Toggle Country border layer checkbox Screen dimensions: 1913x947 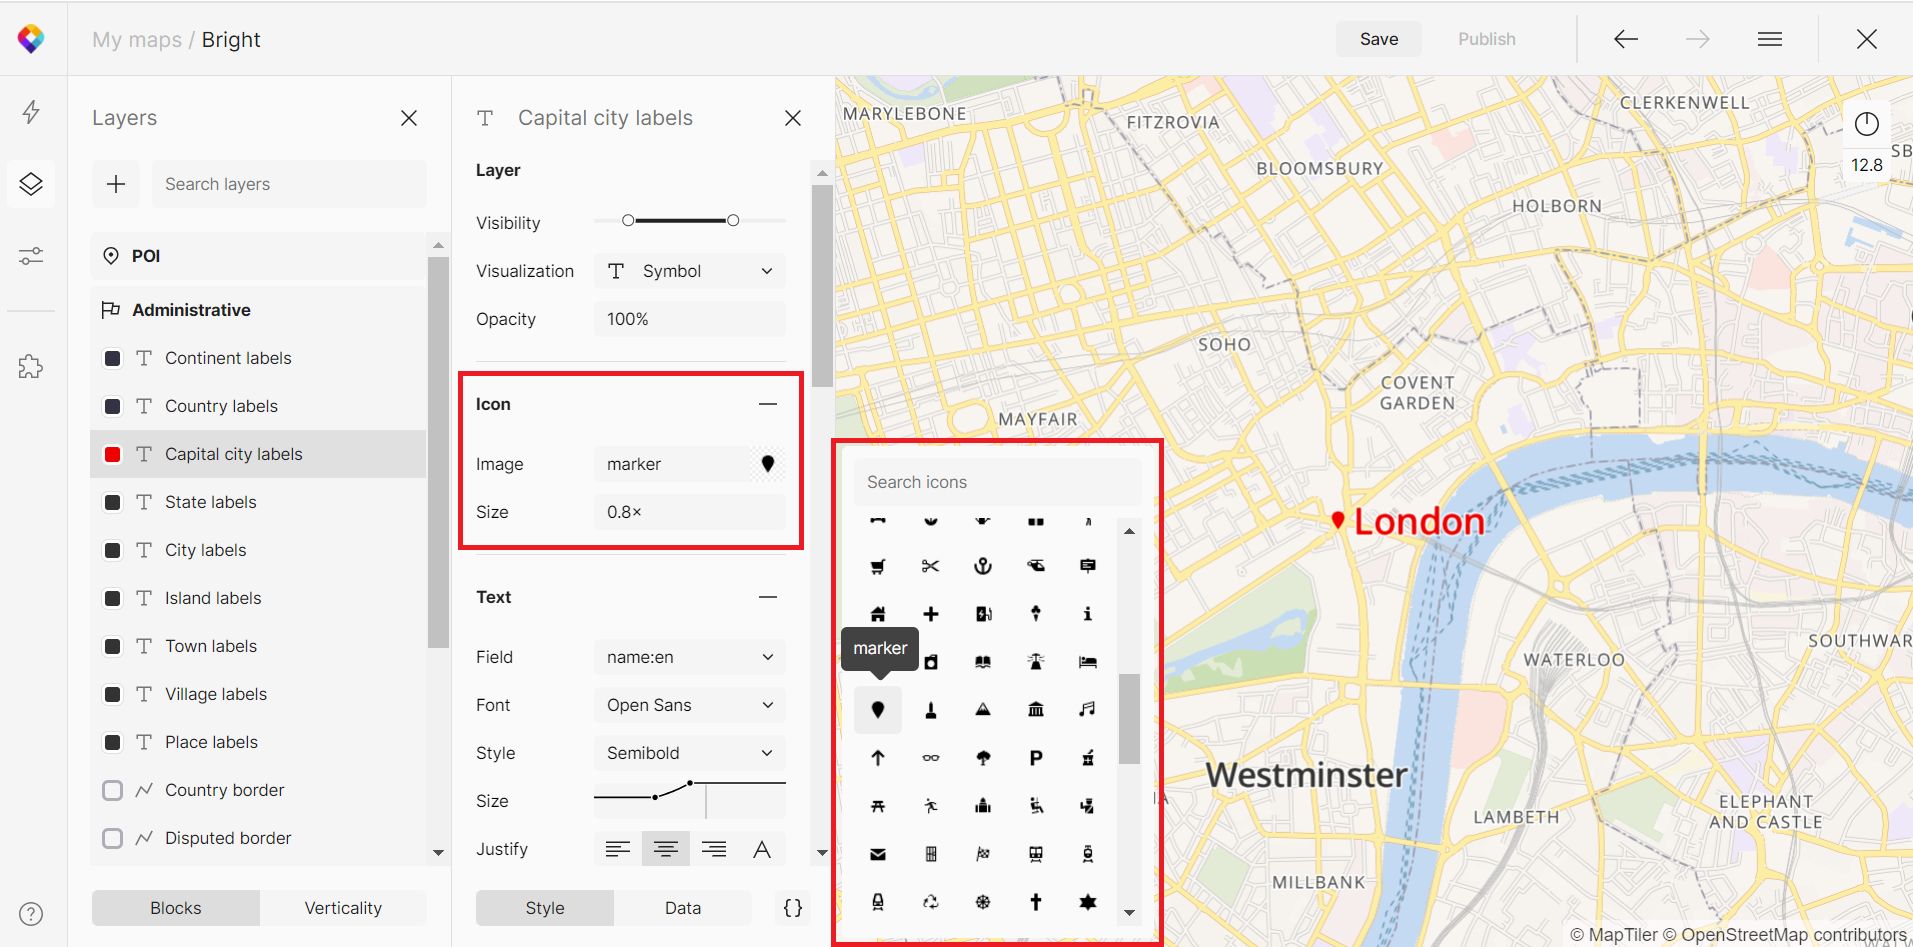pos(113,790)
